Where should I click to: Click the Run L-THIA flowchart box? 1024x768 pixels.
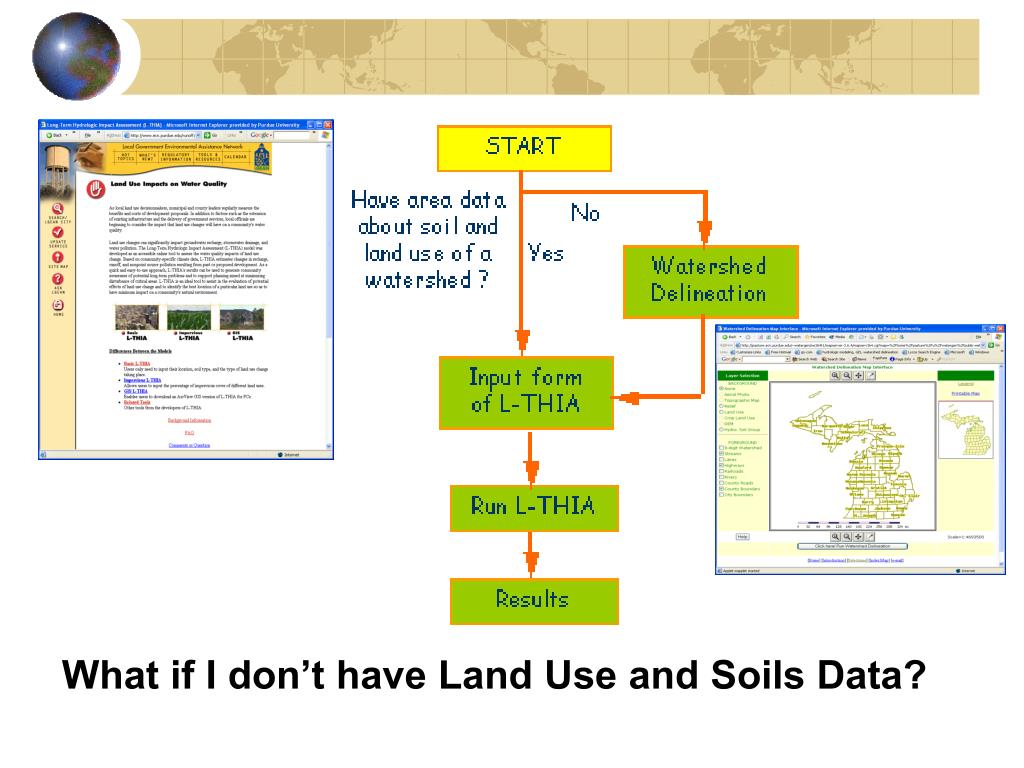tap(534, 507)
